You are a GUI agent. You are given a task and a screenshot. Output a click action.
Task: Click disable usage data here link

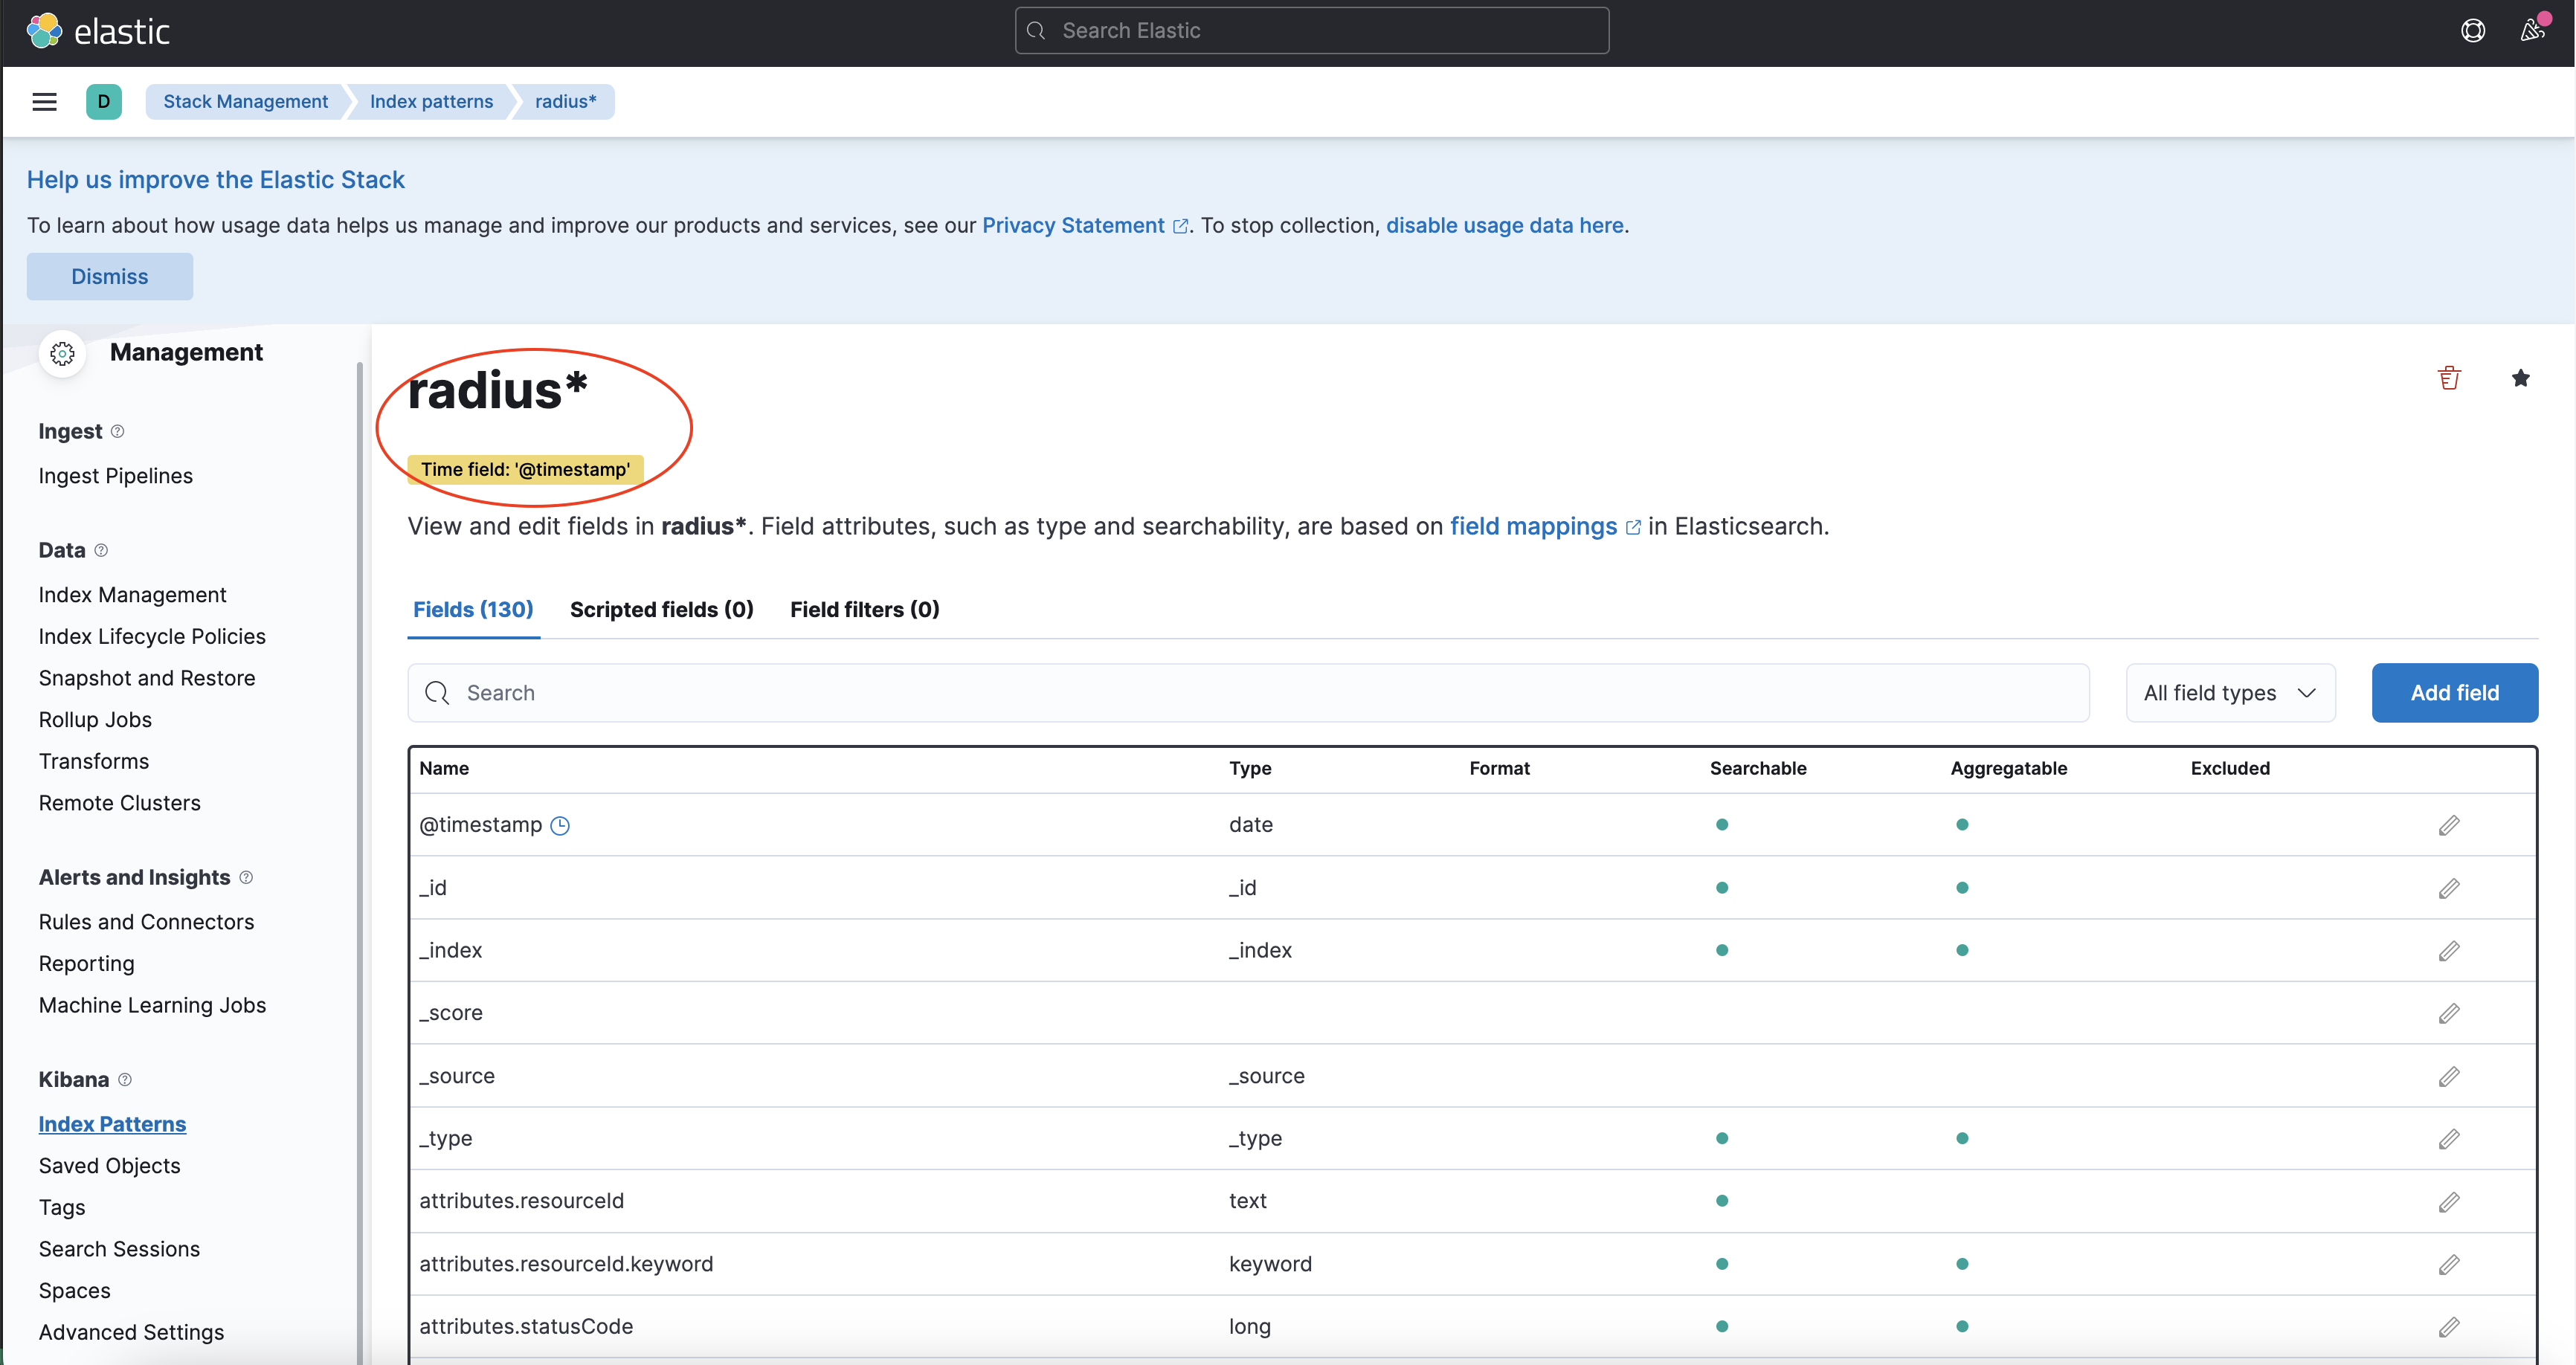pos(1504,225)
